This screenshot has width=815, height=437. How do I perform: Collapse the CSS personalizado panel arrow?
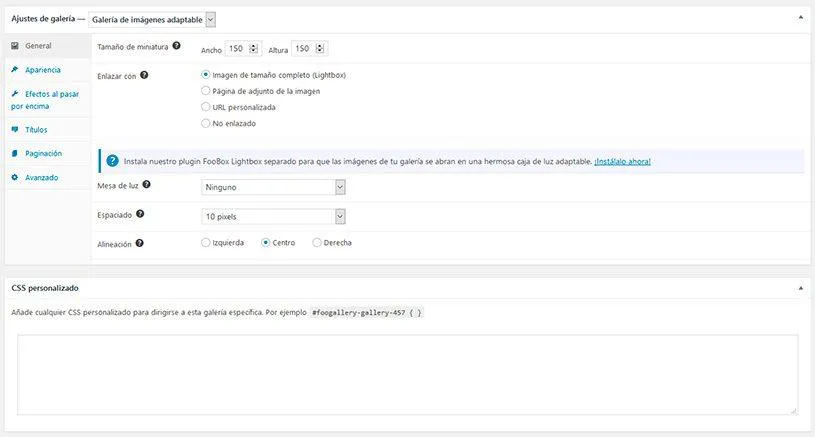coord(799,288)
